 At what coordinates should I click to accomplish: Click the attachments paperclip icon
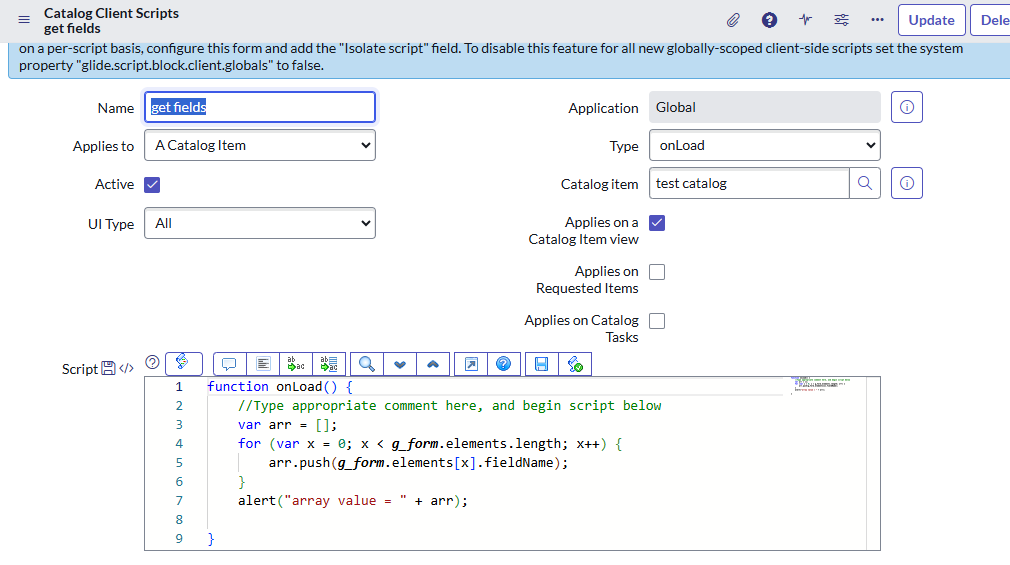click(x=733, y=20)
